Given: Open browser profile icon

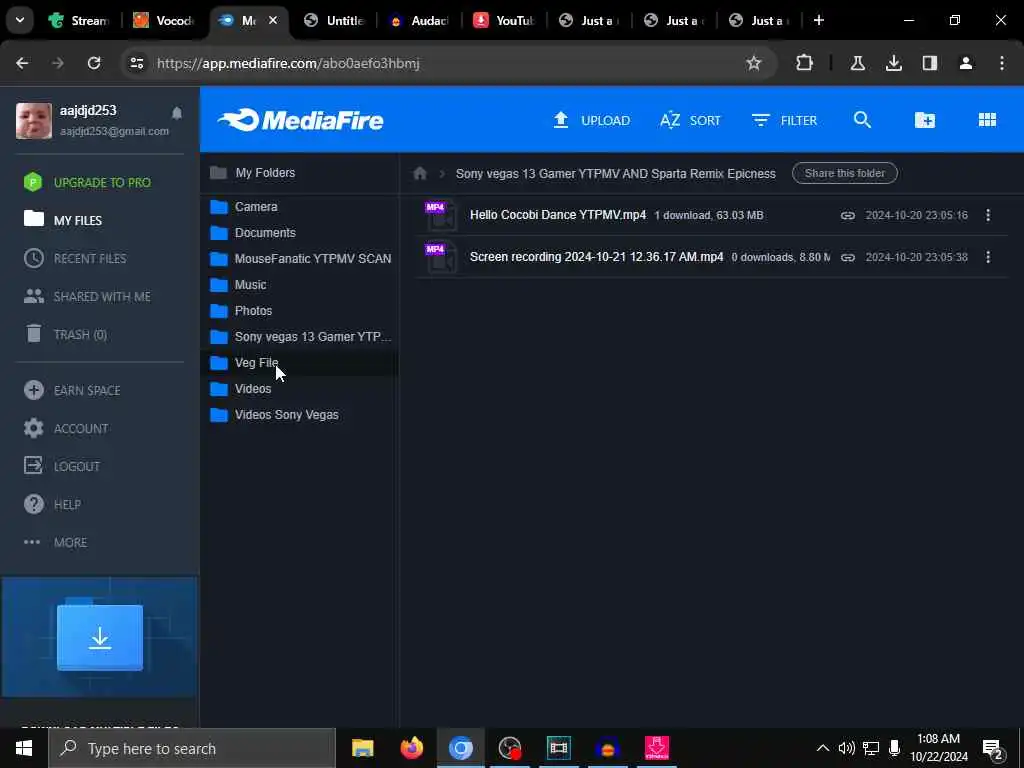Looking at the screenshot, I should 966,63.
